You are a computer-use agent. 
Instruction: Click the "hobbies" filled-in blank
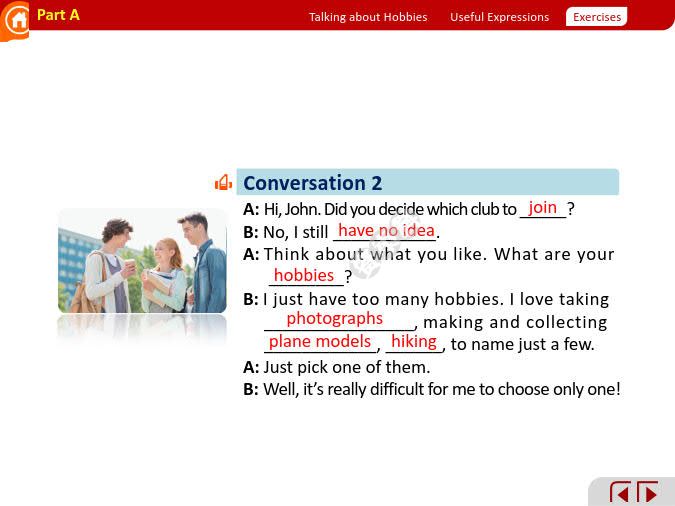[x=304, y=275]
